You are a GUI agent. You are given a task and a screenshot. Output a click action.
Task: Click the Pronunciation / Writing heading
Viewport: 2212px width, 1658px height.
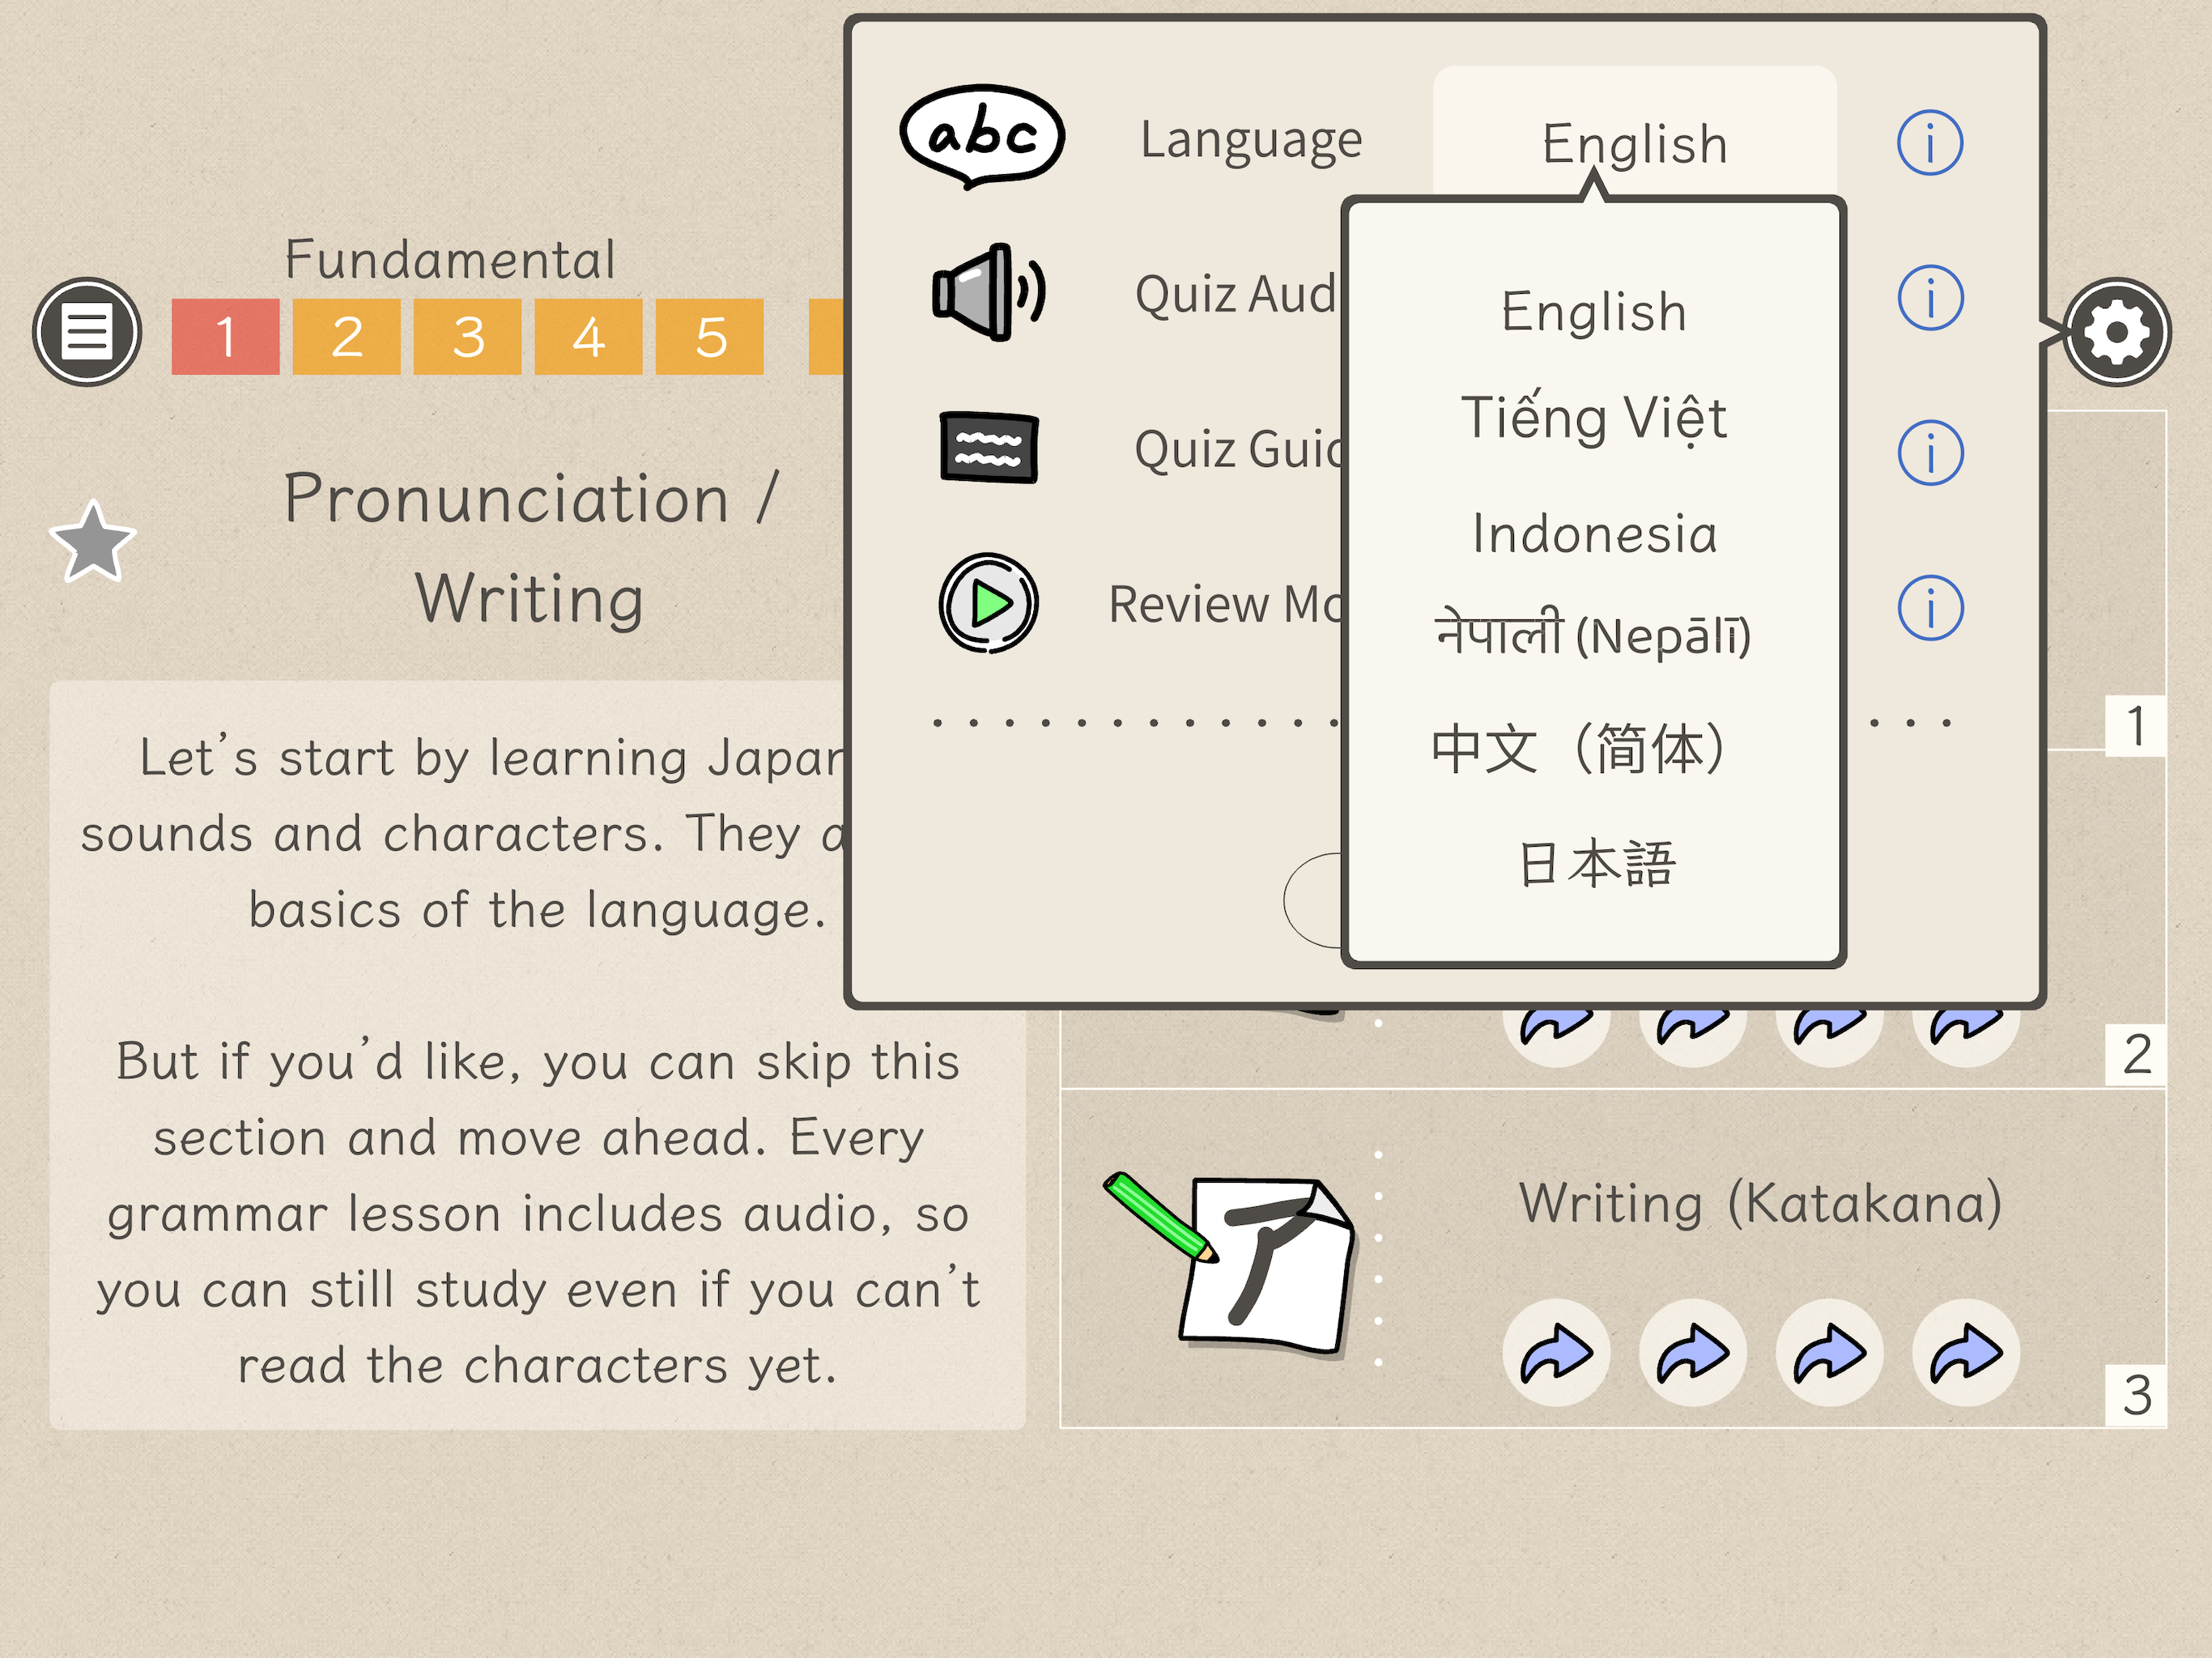(x=530, y=548)
